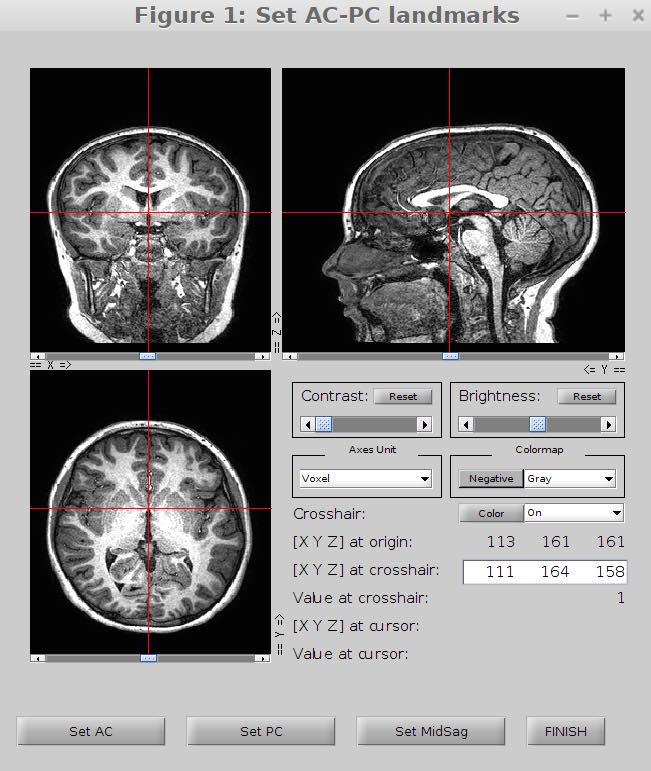Click FINISH to complete landmarks

[566, 731]
